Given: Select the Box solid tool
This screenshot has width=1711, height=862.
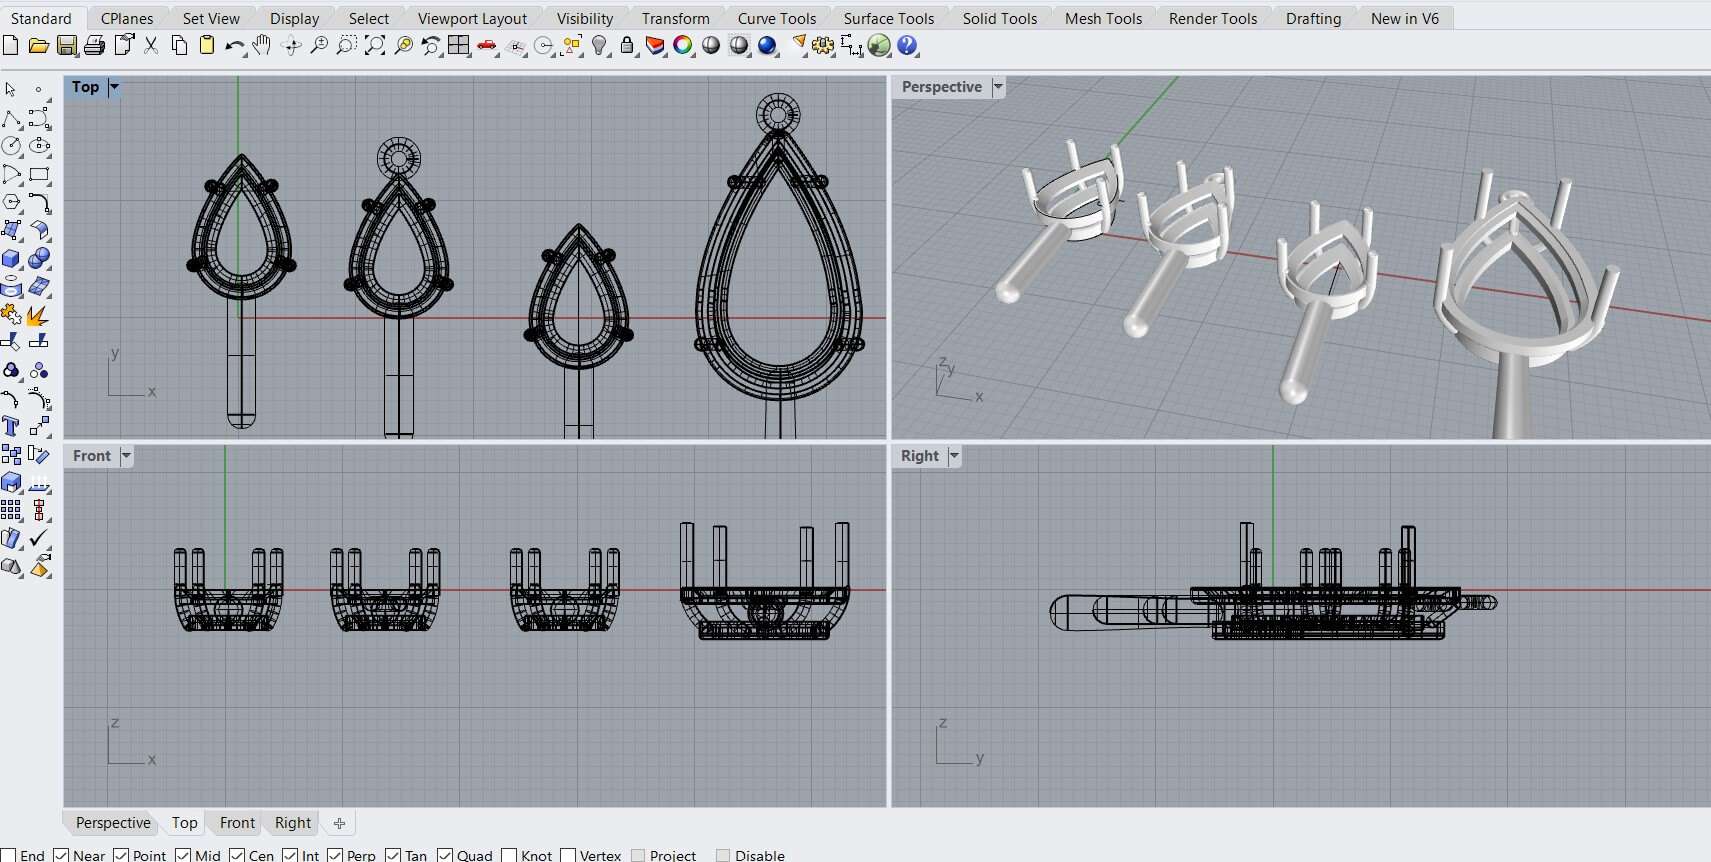Looking at the screenshot, I should point(11,258).
